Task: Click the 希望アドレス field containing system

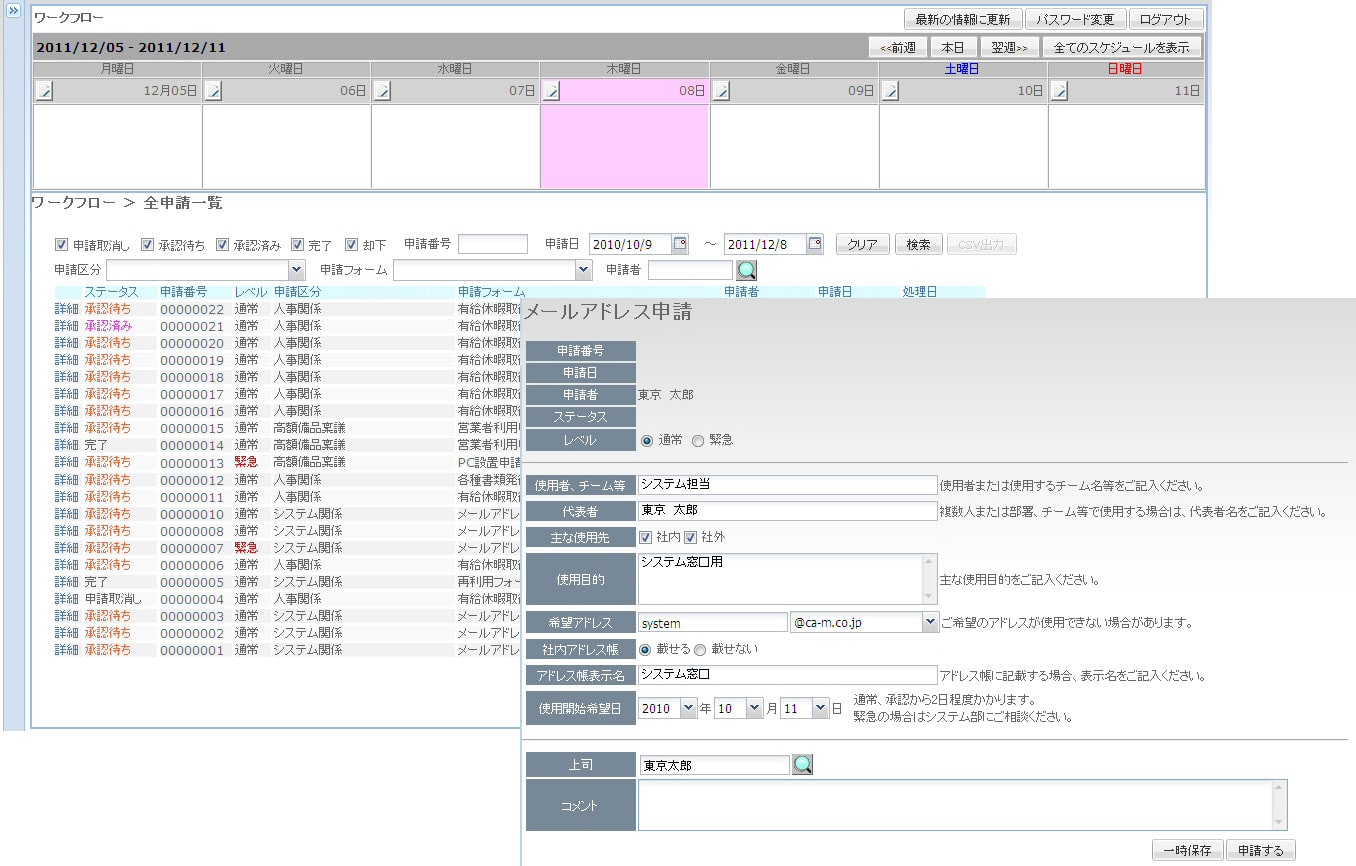Action: point(712,623)
